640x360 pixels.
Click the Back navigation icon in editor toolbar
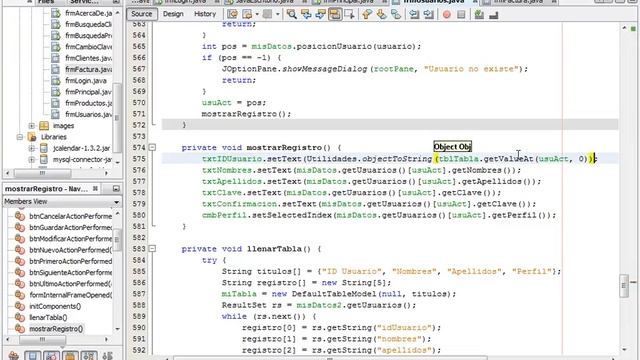[x=247, y=15]
